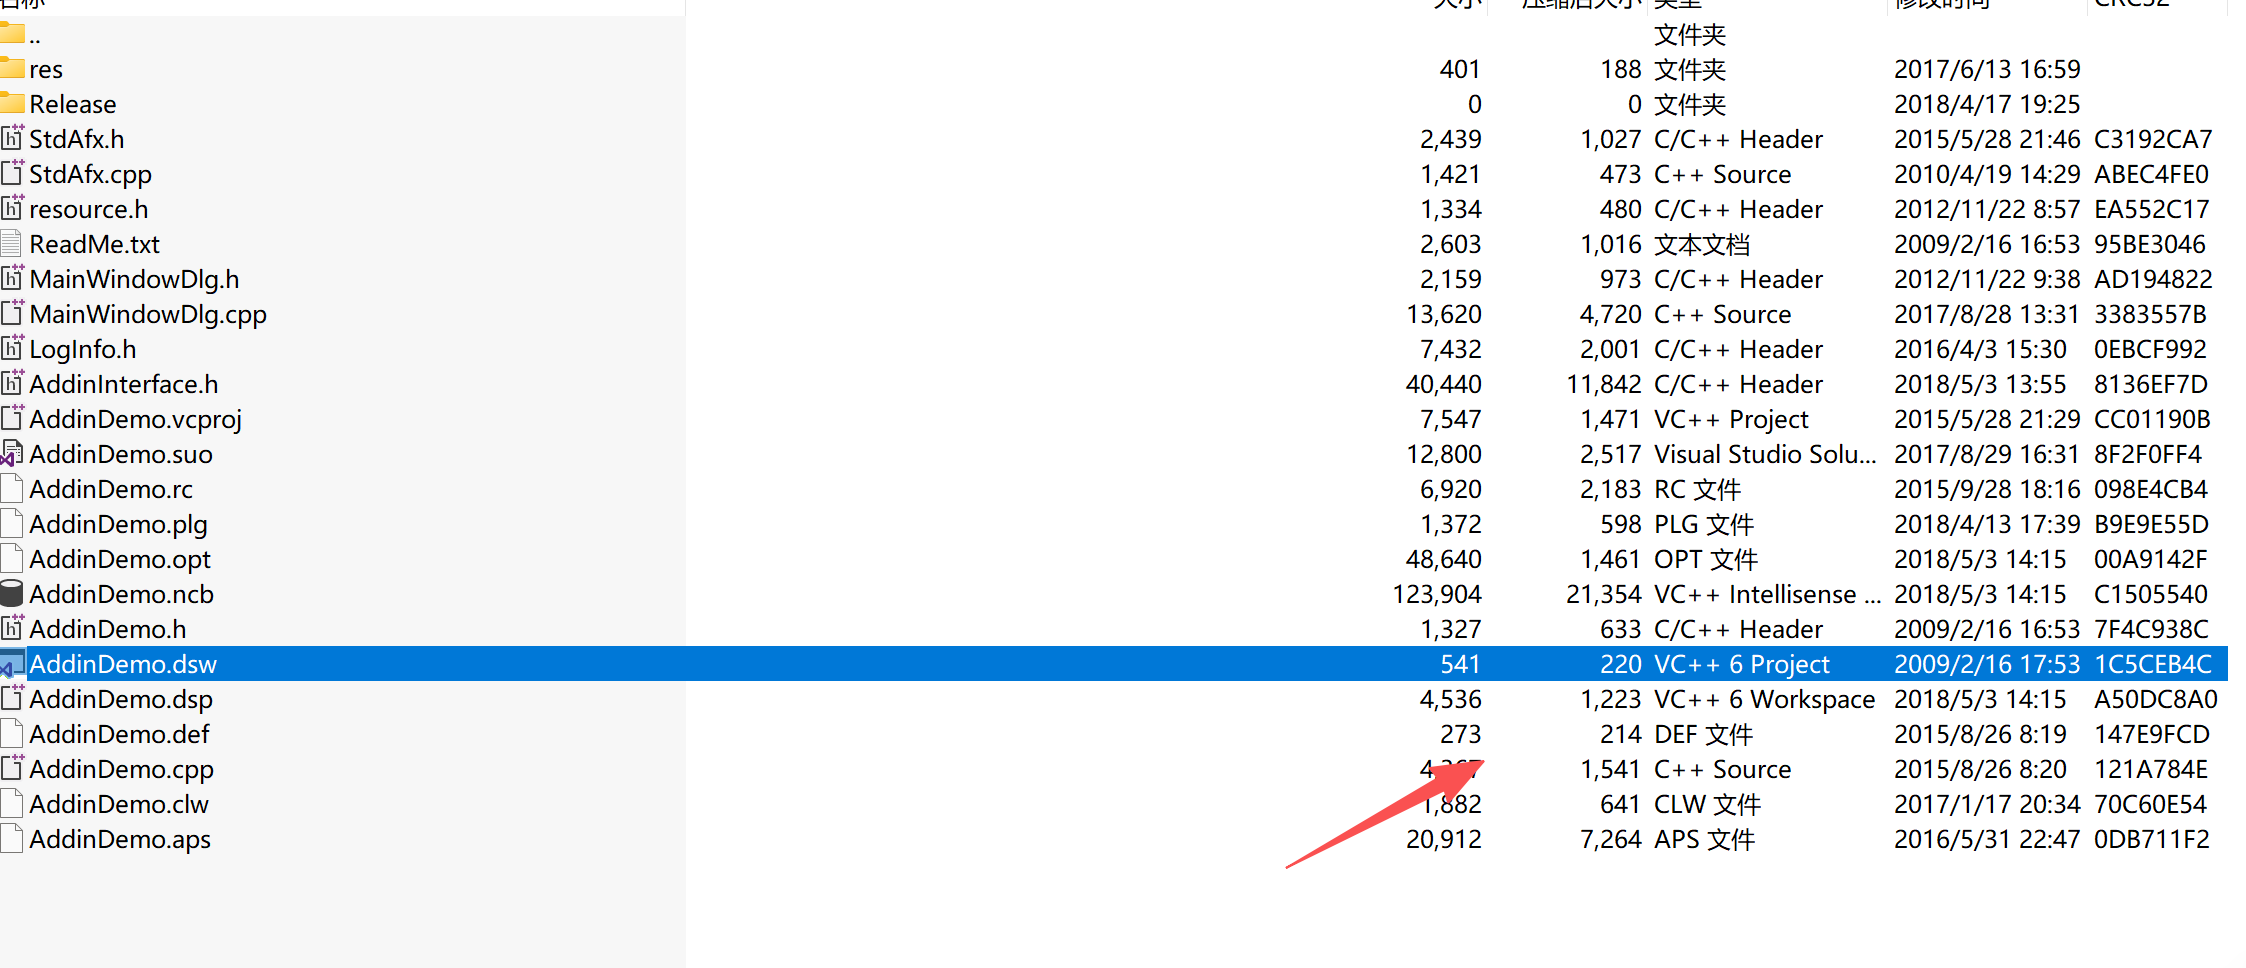Click the file icon beside AddinDemo.plg
2246x968 pixels.
coord(11,523)
